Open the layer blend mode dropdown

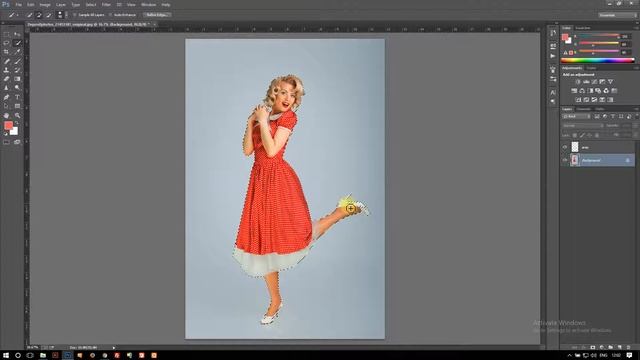point(582,126)
